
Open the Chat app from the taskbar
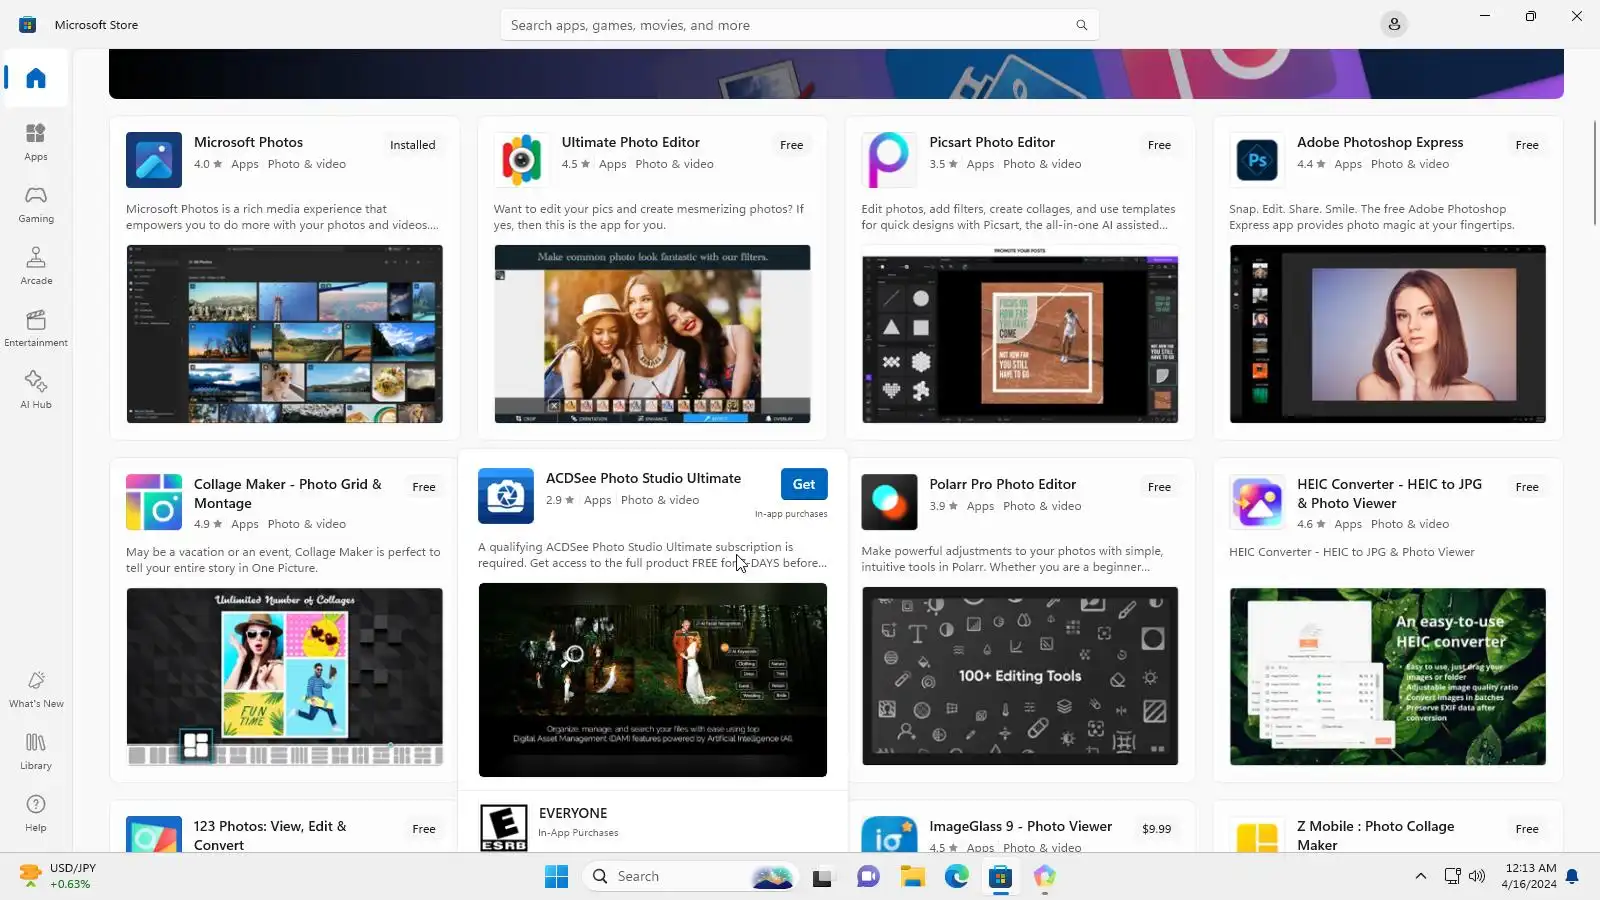(x=867, y=877)
